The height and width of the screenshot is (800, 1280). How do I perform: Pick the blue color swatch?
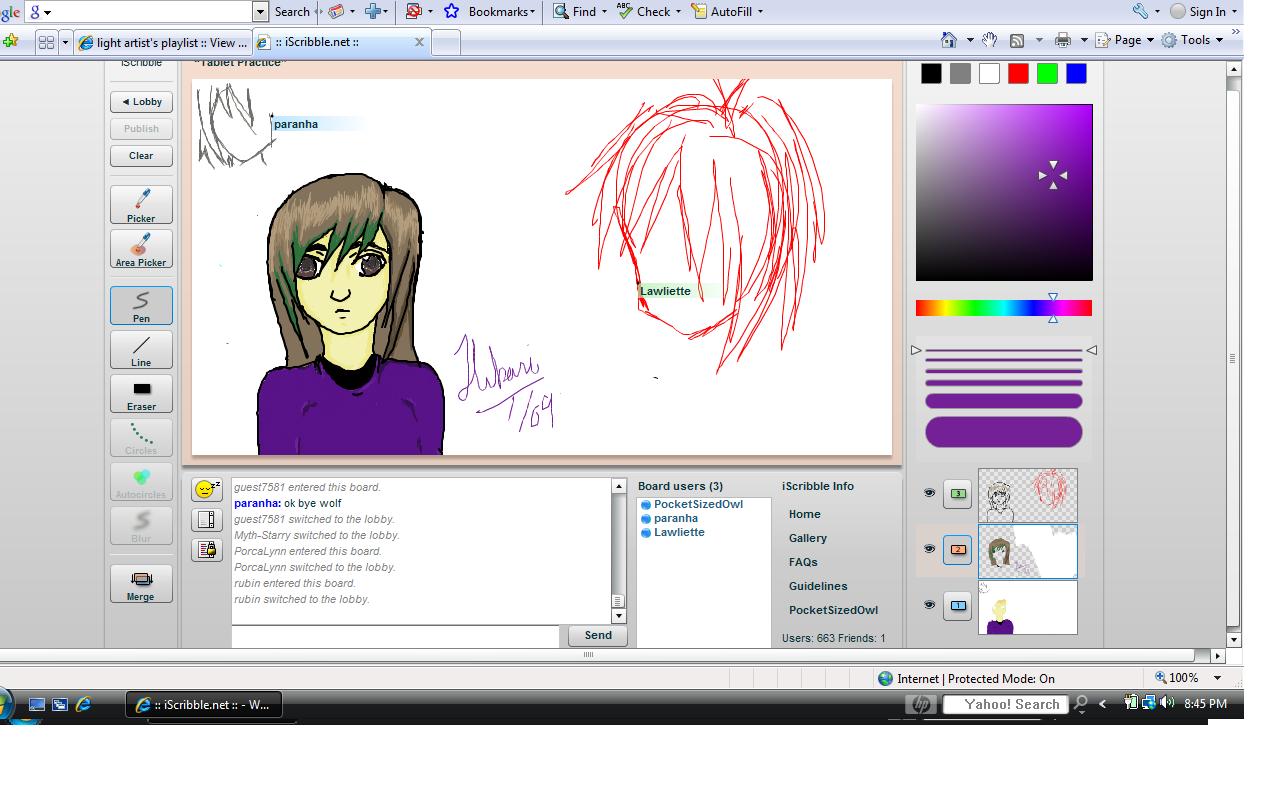[1076, 73]
